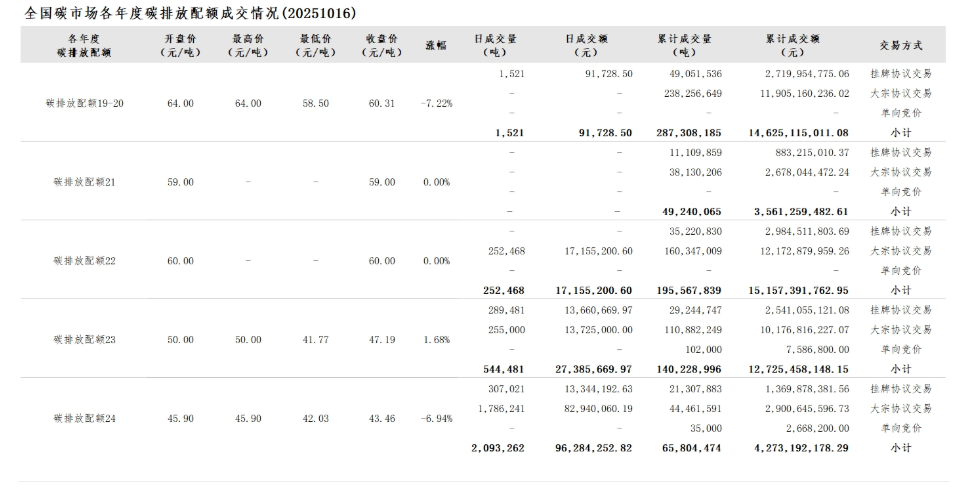Select the 碳排放配额19-20 row label

coord(85,103)
